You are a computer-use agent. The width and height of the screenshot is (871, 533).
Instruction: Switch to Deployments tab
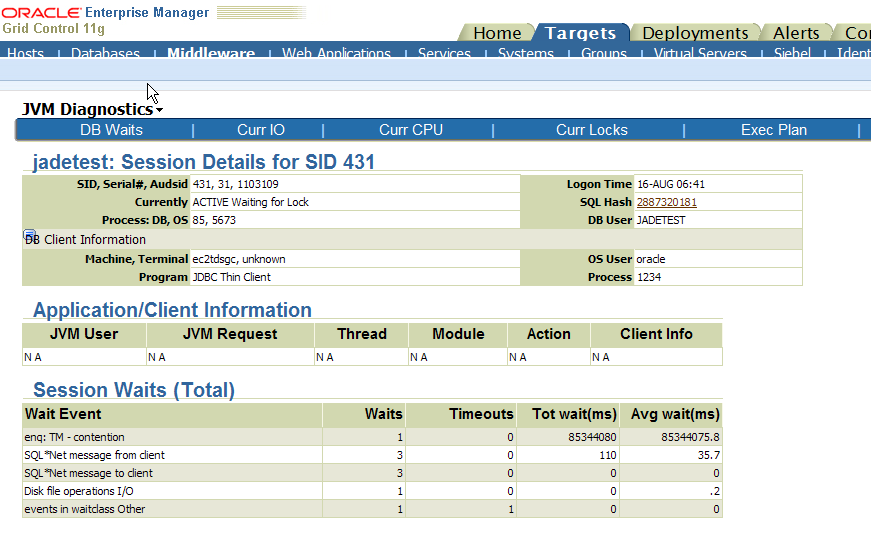click(695, 33)
